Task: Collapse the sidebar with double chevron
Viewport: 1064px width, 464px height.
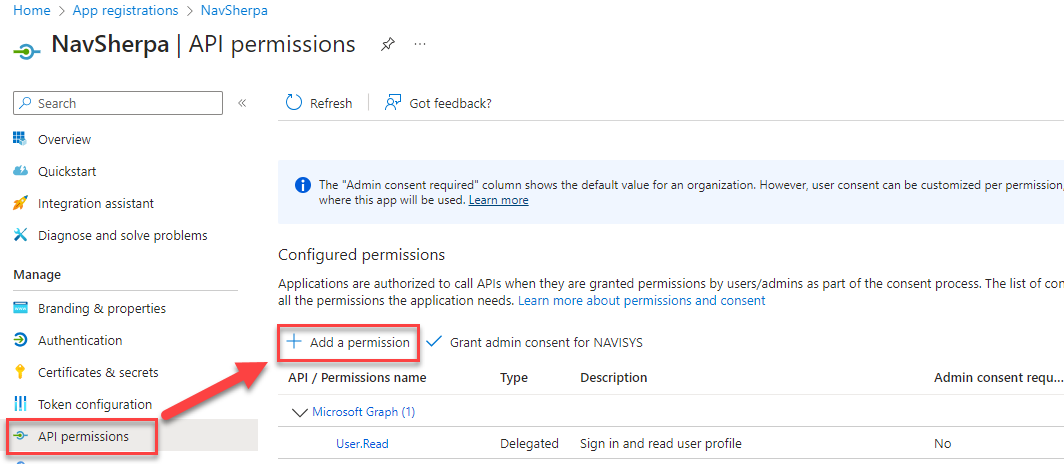Action: pos(242,103)
